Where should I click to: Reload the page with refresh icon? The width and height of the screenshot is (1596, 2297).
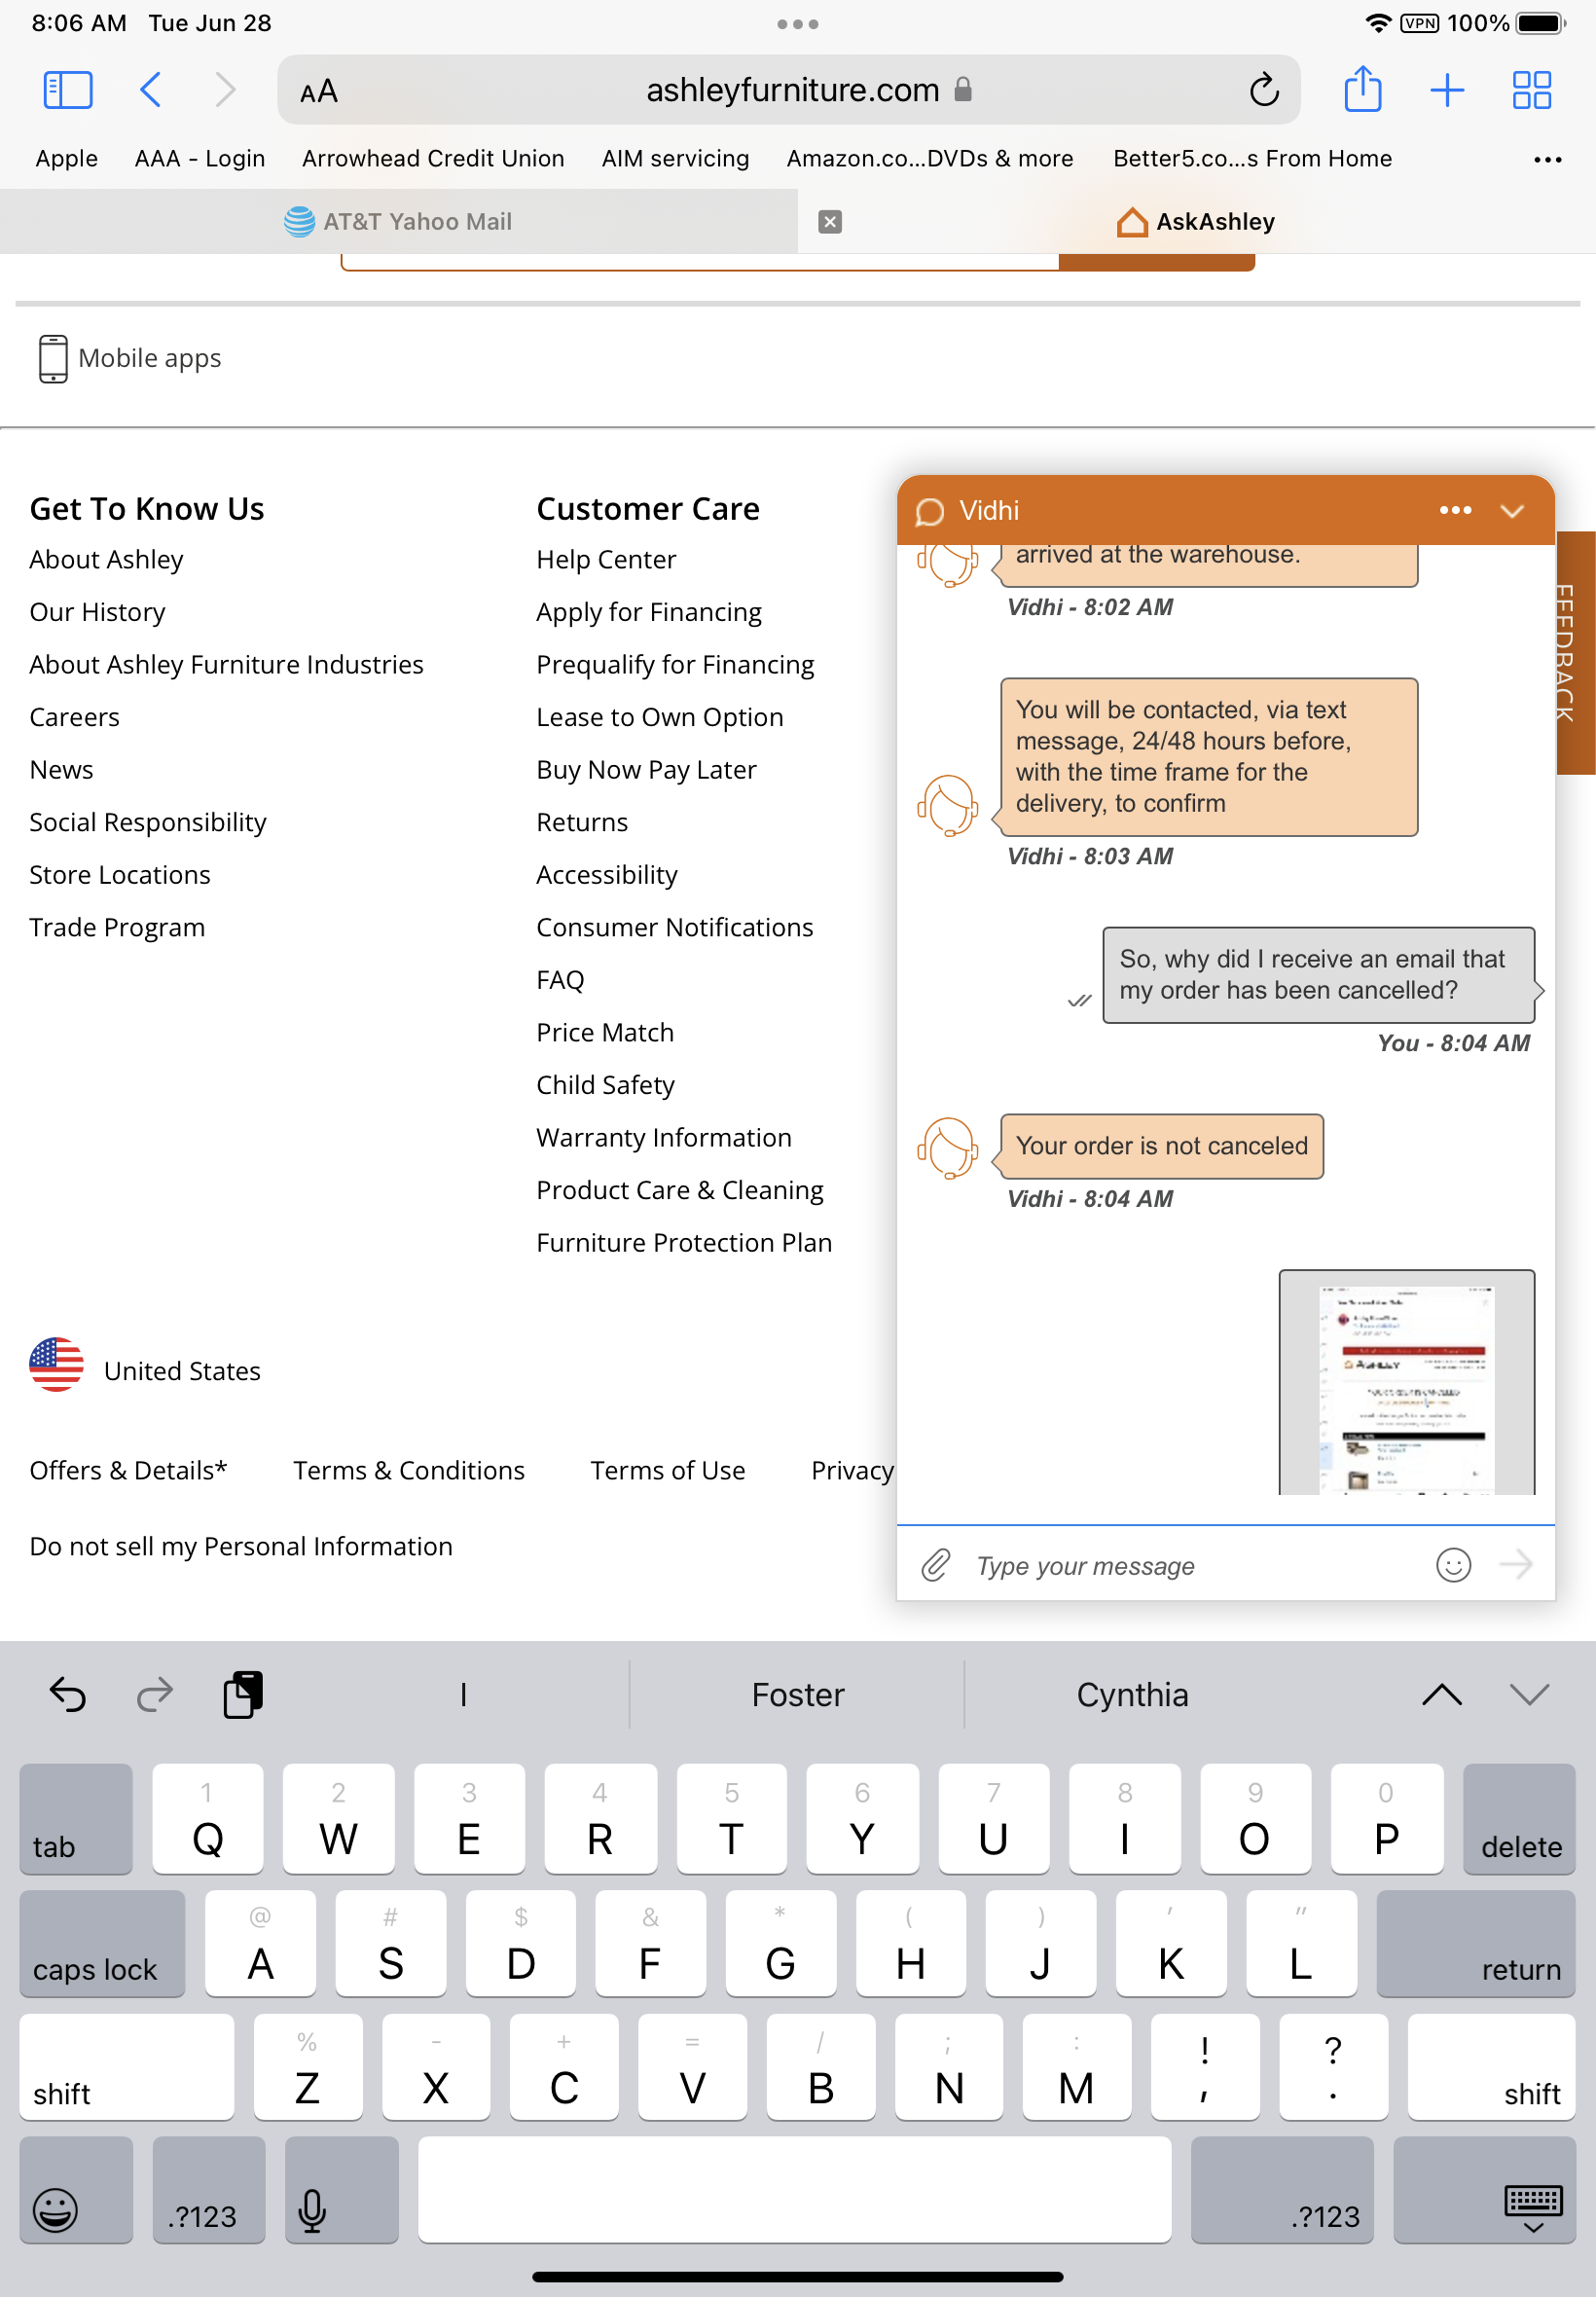(x=1264, y=90)
